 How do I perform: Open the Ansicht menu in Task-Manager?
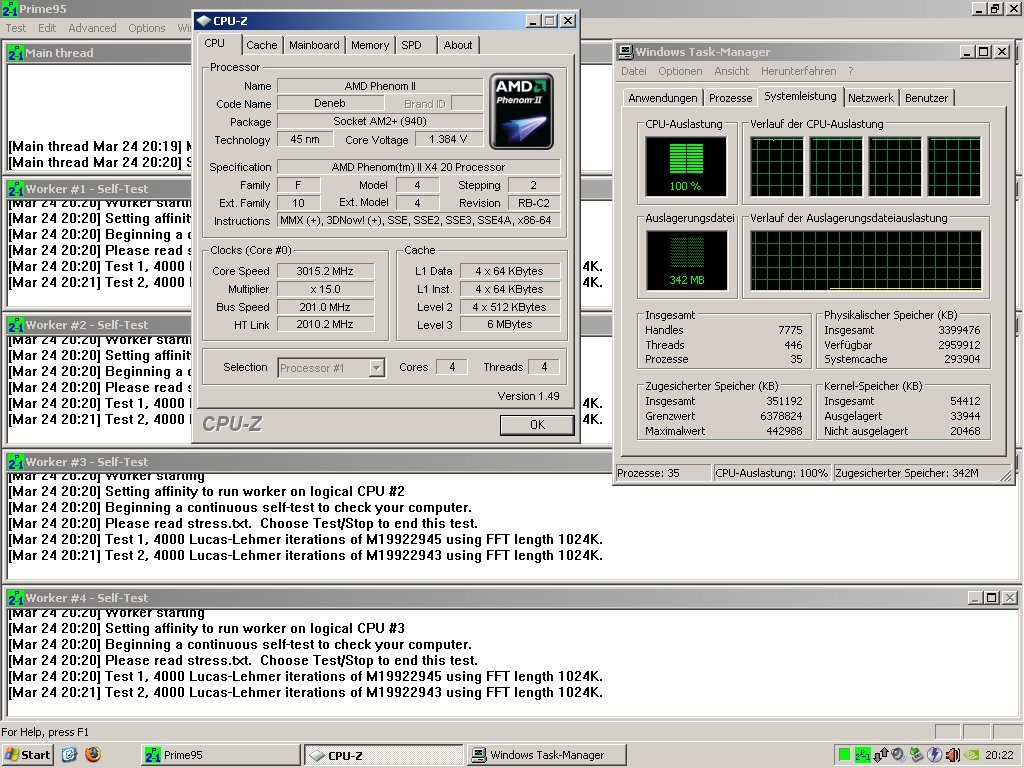(731, 71)
